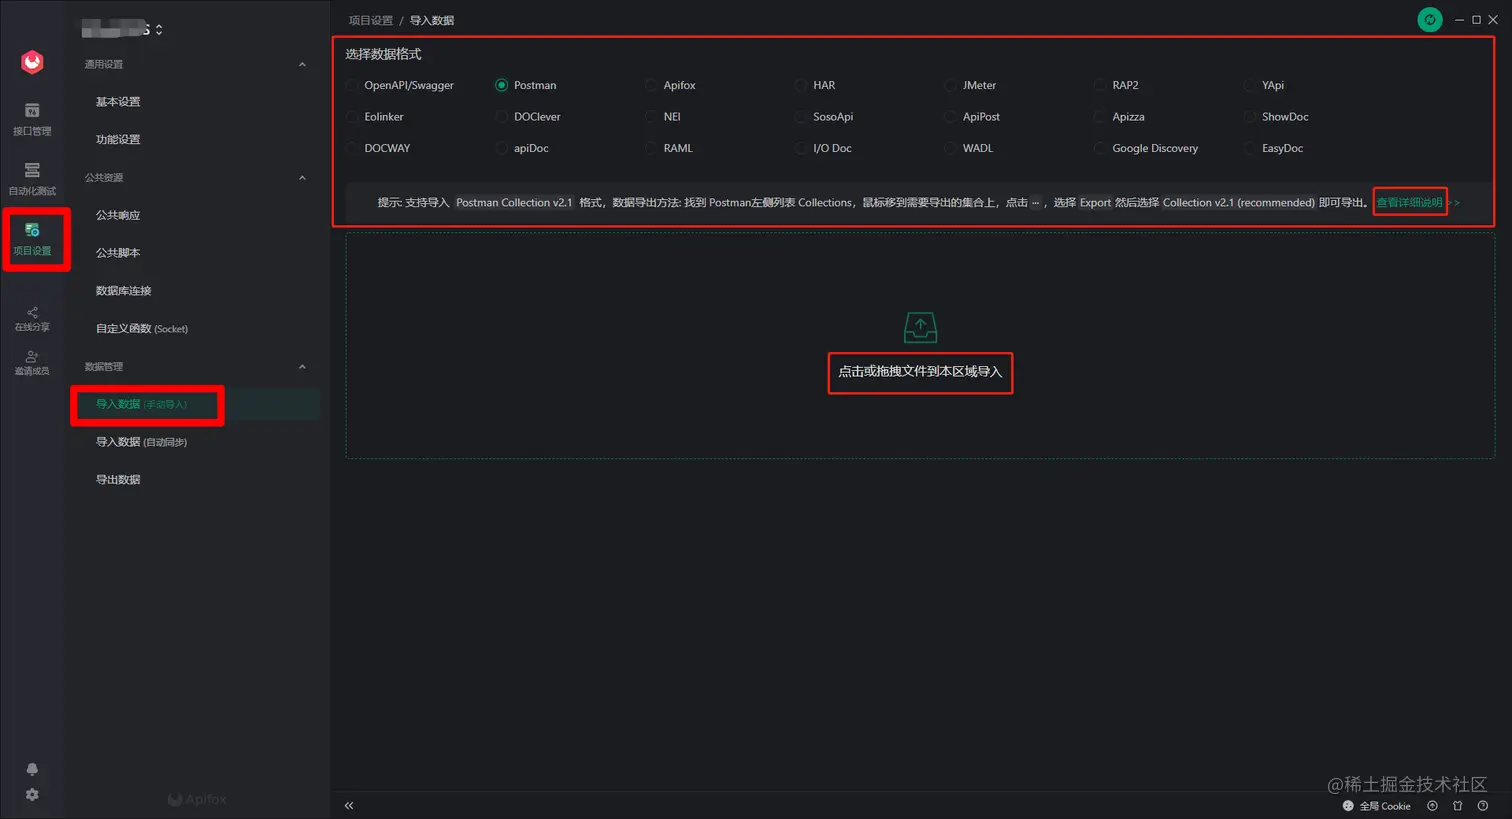Viewport: 1512px width, 819px height.
Task: Collapse 通用设置 group chevron
Action: [x=302, y=65]
